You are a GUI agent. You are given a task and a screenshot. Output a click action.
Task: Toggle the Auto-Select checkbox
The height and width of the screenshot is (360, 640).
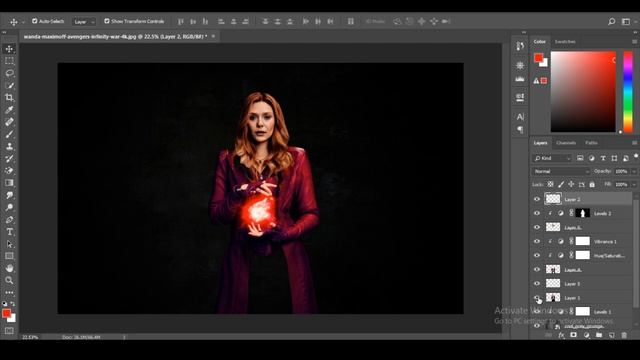(35, 21)
